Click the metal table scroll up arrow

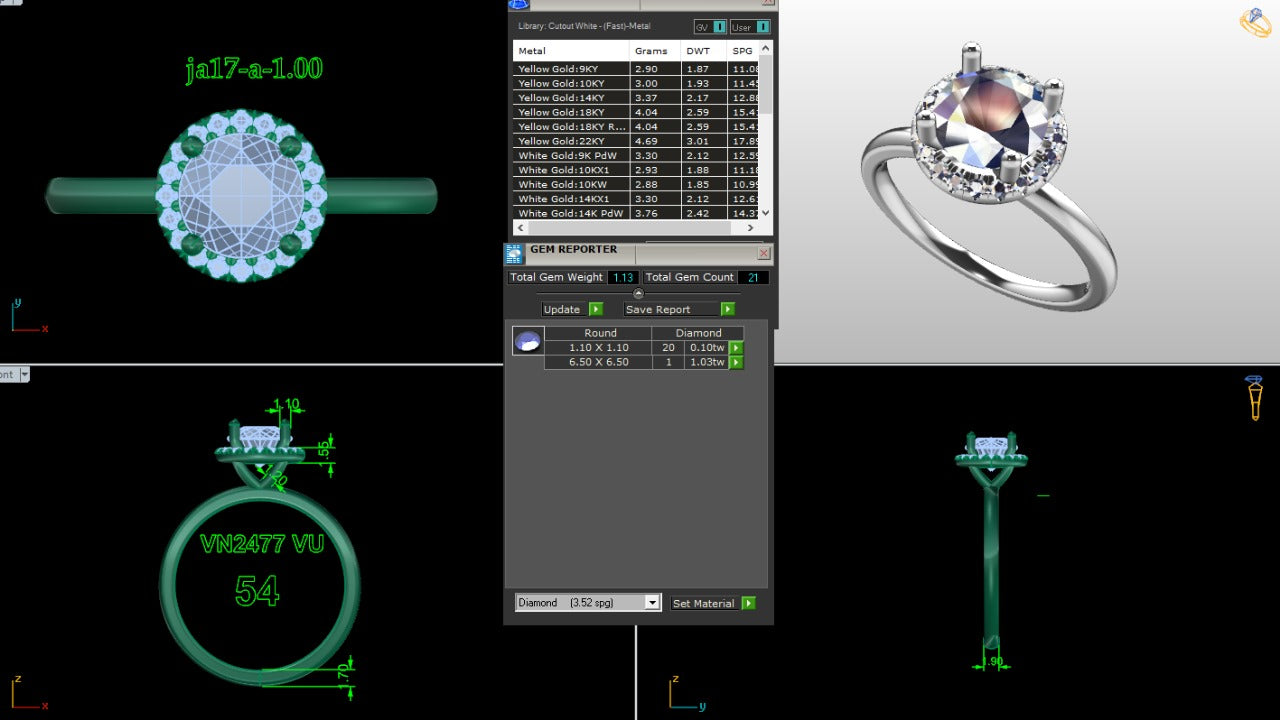(x=766, y=47)
